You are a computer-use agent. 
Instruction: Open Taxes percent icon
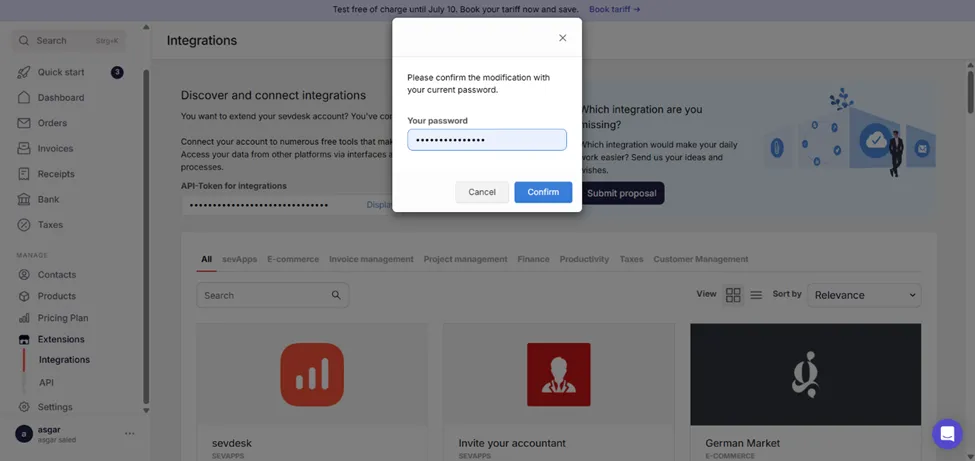[24, 225]
